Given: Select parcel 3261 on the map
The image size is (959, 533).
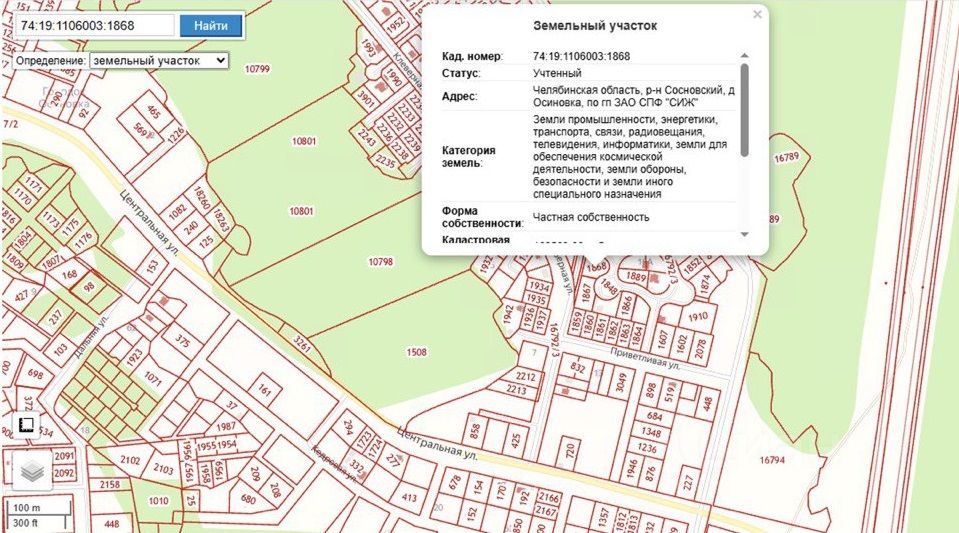Looking at the screenshot, I should [302, 344].
